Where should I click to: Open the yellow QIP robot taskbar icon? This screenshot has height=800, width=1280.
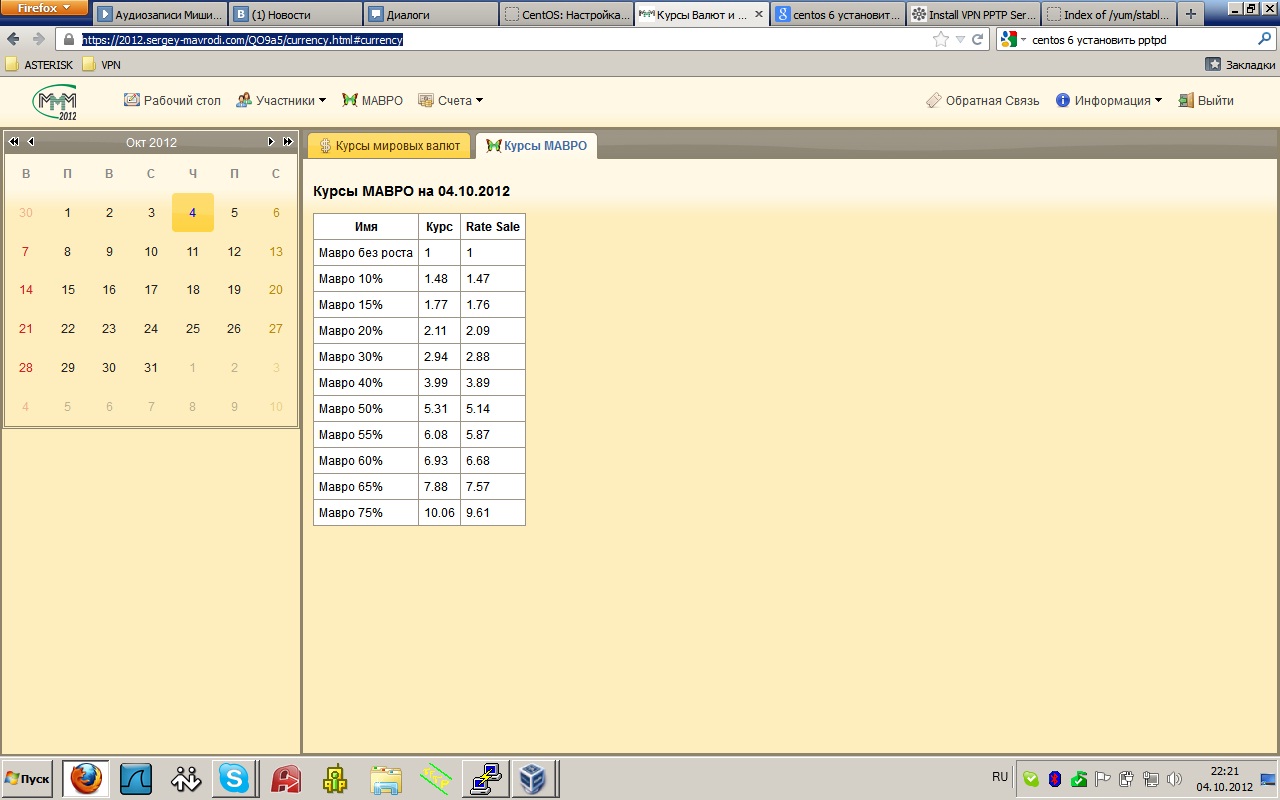[x=335, y=778]
